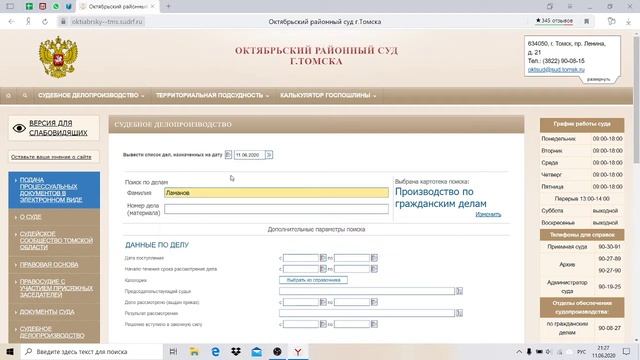Open Правовая основа sidebar item
Viewport: 640px width, 360px height.
[49, 265]
